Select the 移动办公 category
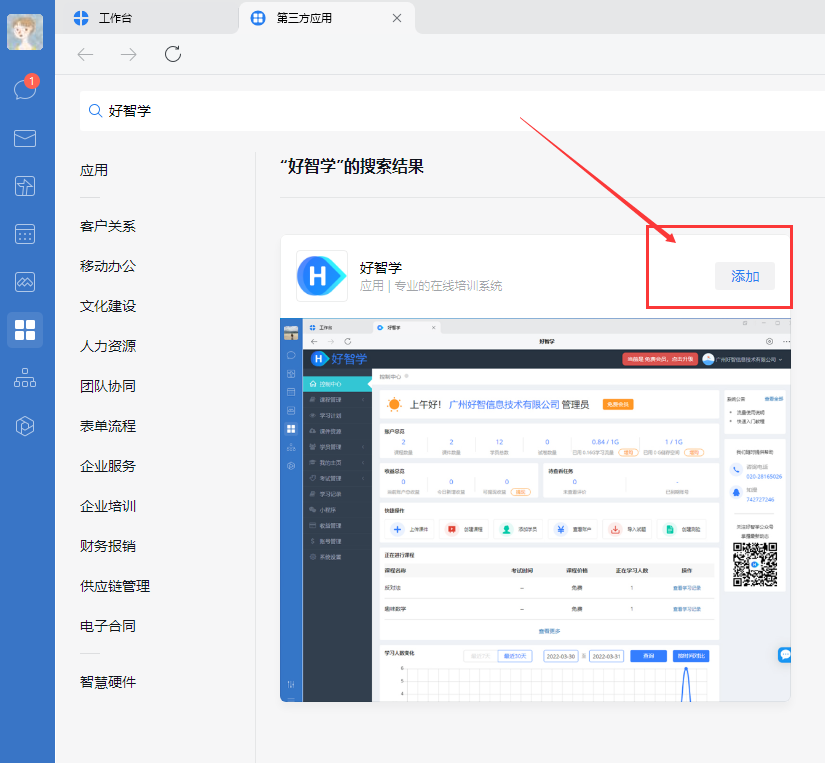Viewport: 825px width, 763px height. pyautogui.click(x=108, y=266)
